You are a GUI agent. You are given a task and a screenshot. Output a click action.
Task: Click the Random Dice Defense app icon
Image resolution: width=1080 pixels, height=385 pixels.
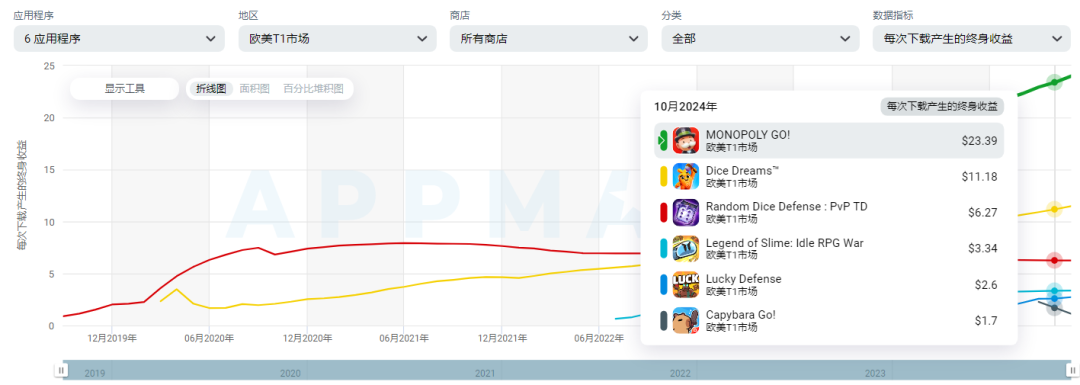click(x=685, y=212)
